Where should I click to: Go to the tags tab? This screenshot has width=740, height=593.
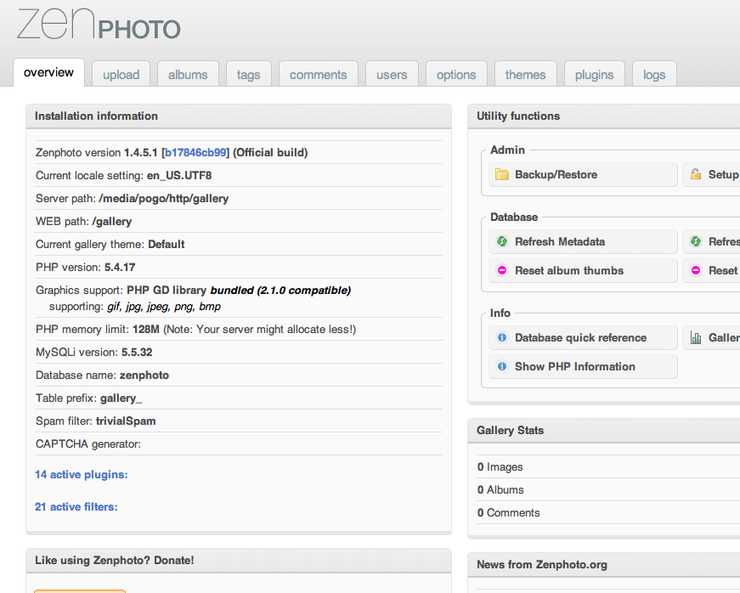click(x=248, y=75)
